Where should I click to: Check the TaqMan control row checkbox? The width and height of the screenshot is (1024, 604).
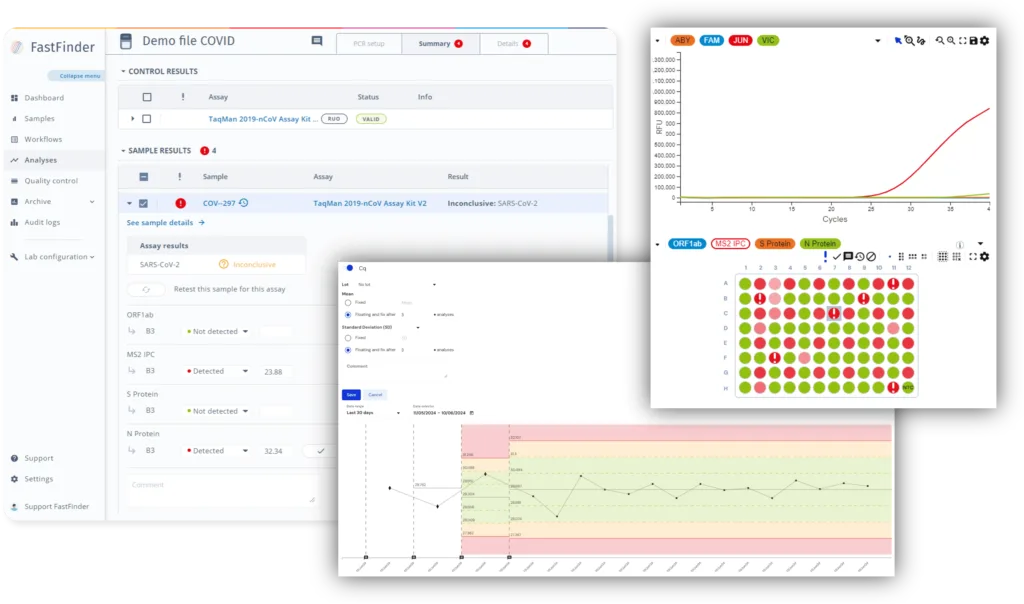tap(147, 119)
